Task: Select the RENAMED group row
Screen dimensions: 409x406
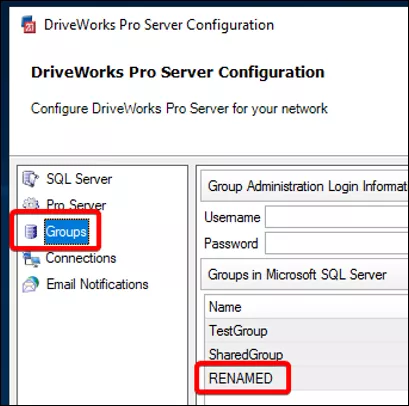Action: coord(307,378)
